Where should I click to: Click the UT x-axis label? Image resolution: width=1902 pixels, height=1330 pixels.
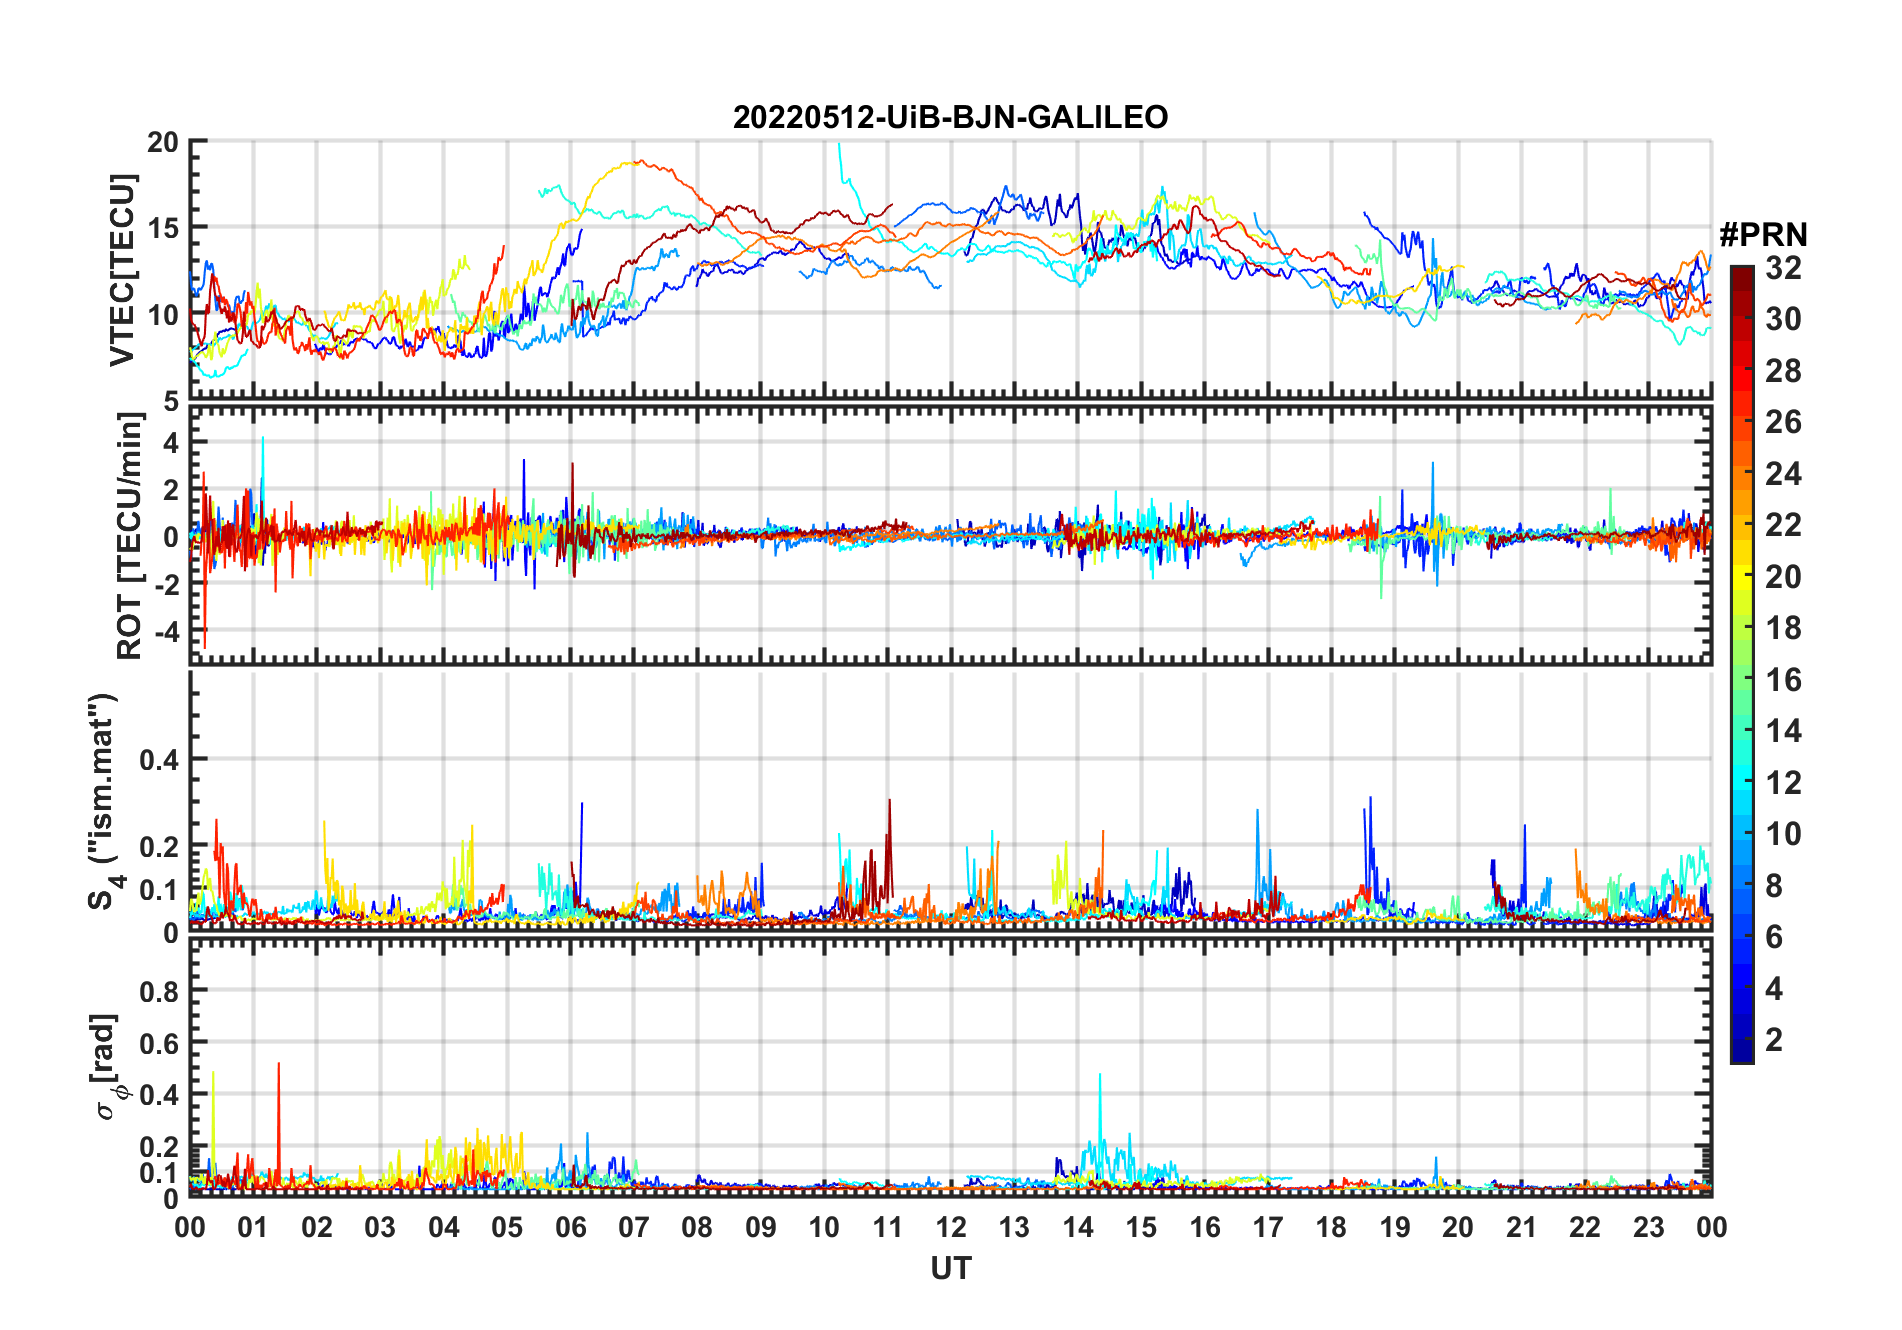click(950, 1269)
